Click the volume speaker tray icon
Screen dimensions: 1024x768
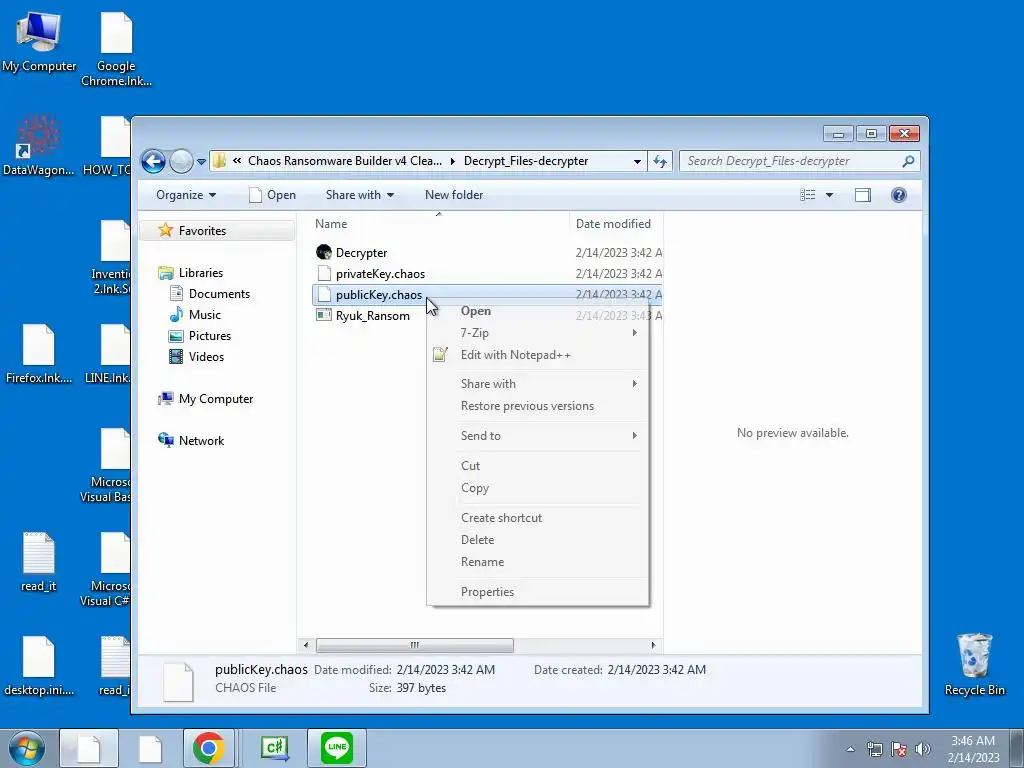click(x=923, y=749)
